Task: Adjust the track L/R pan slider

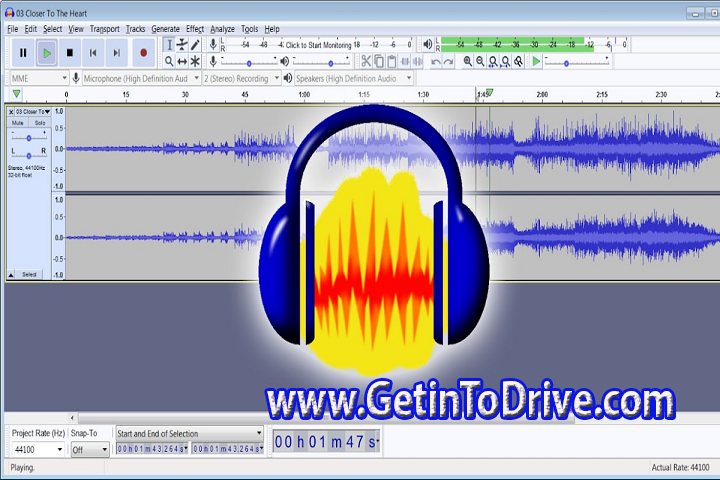Action: point(28,154)
